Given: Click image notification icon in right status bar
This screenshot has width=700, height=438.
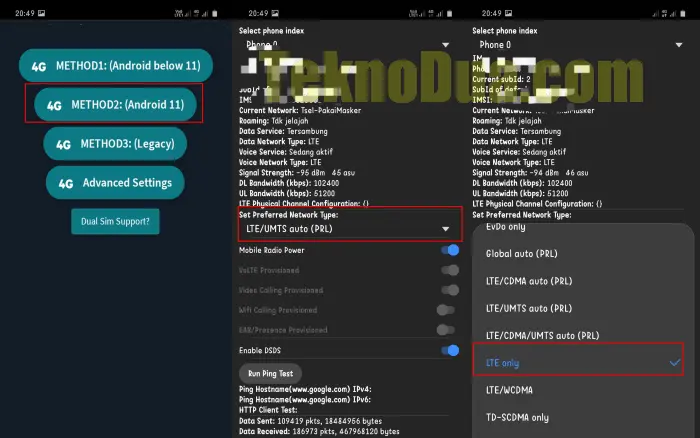Looking at the screenshot, I should coord(508,13).
